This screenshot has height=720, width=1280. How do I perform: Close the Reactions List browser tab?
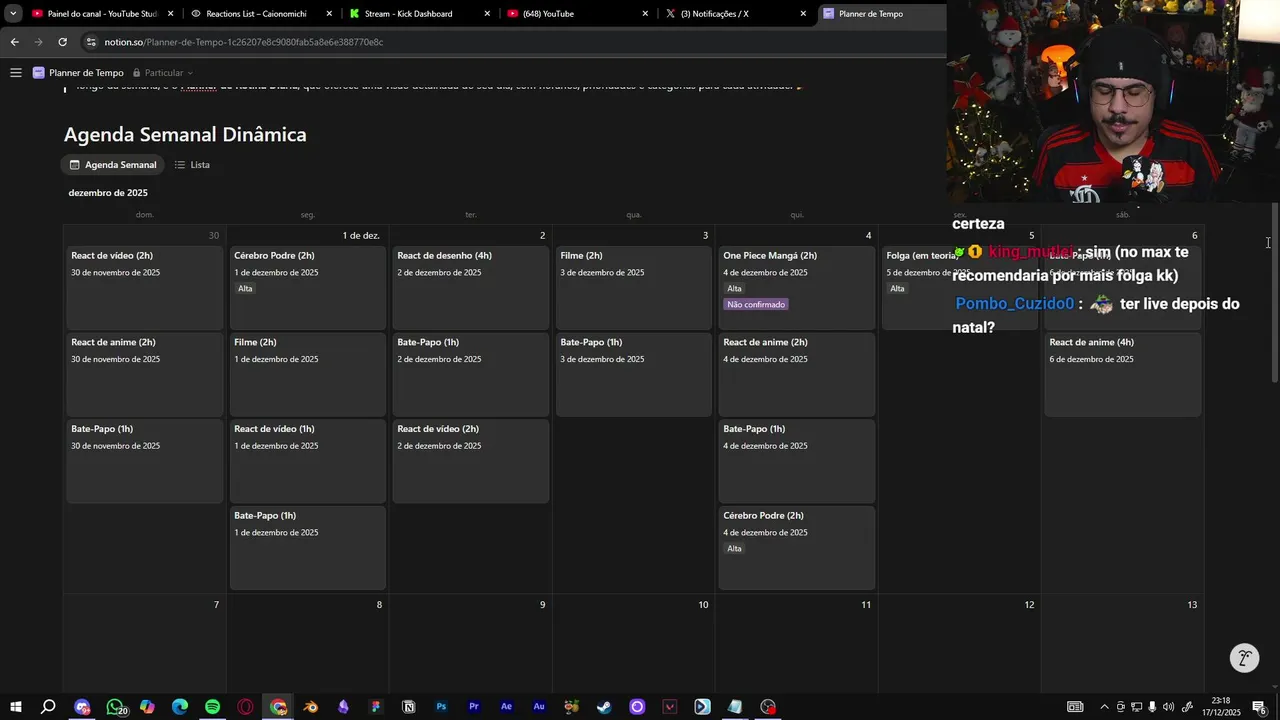pyautogui.click(x=329, y=14)
